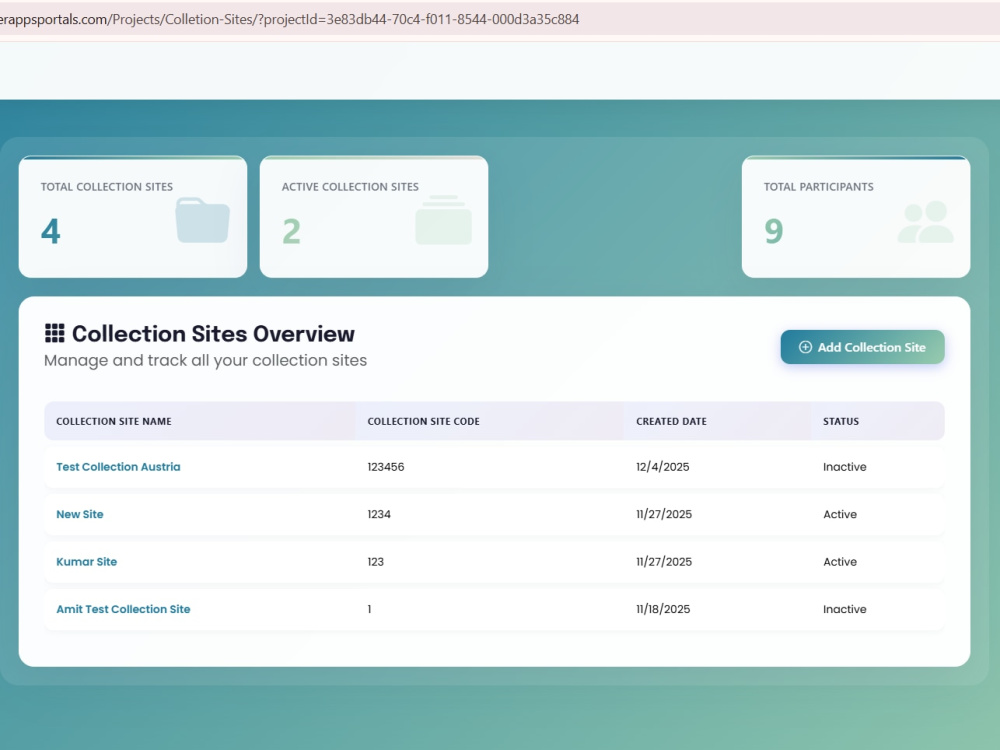The width and height of the screenshot is (1000, 750).
Task: Click the Add Collection Site button
Action: tap(862, 347)
